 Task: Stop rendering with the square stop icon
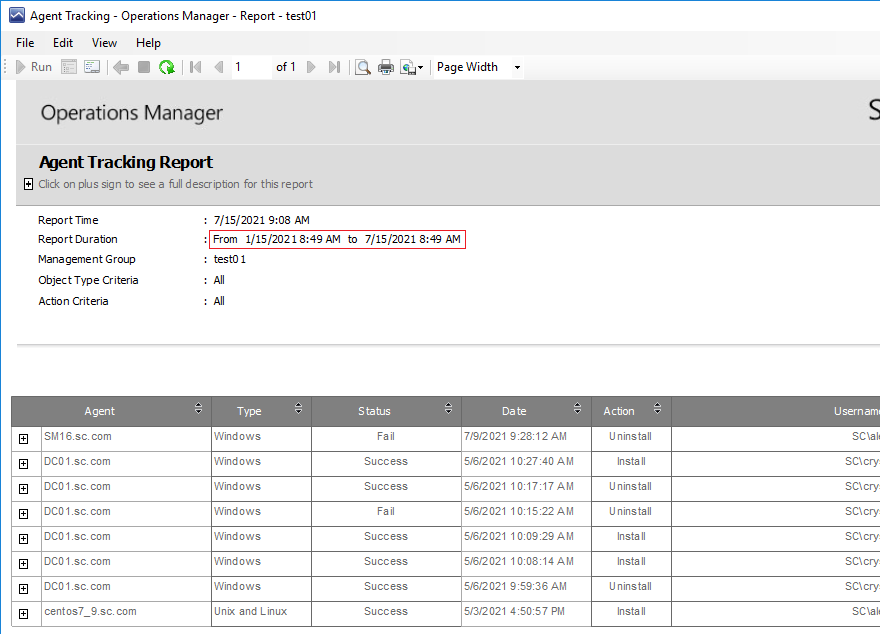144,67
